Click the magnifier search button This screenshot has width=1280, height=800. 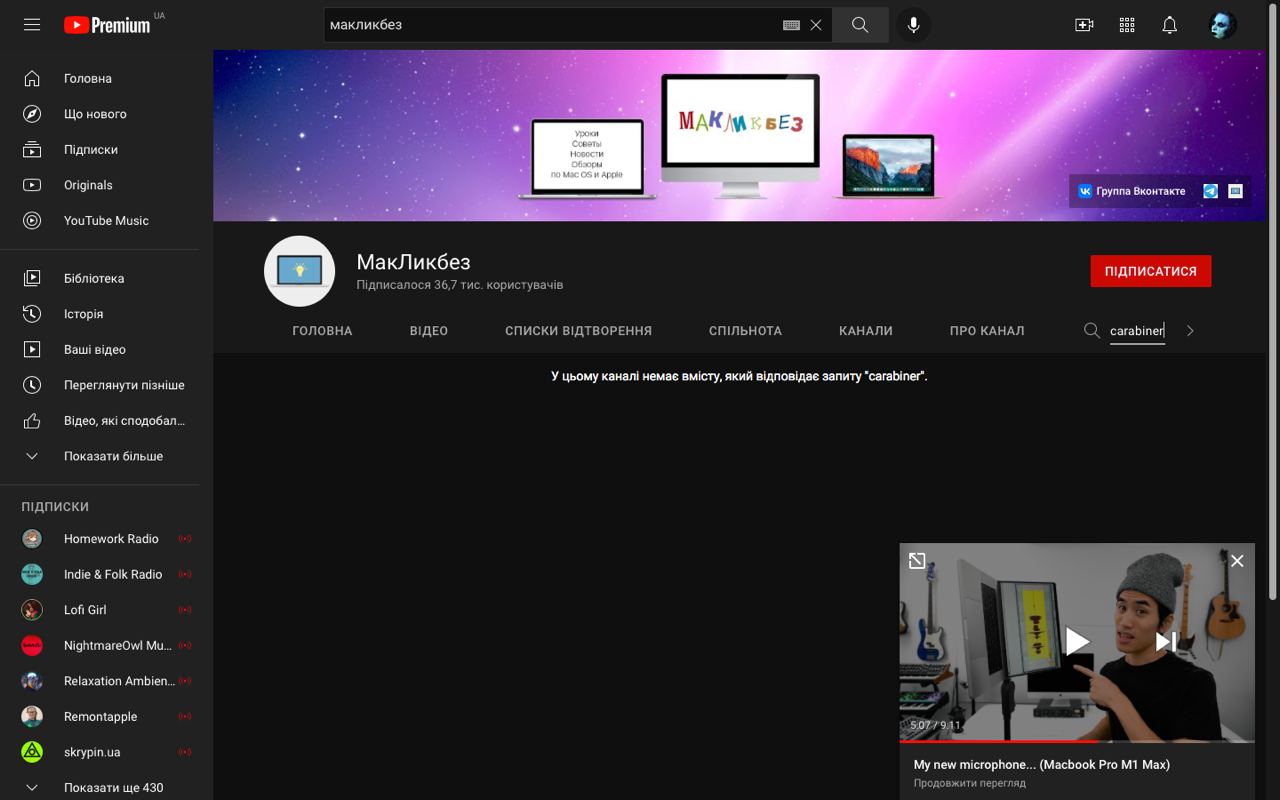pyautogui.click(x=860, y=25)
